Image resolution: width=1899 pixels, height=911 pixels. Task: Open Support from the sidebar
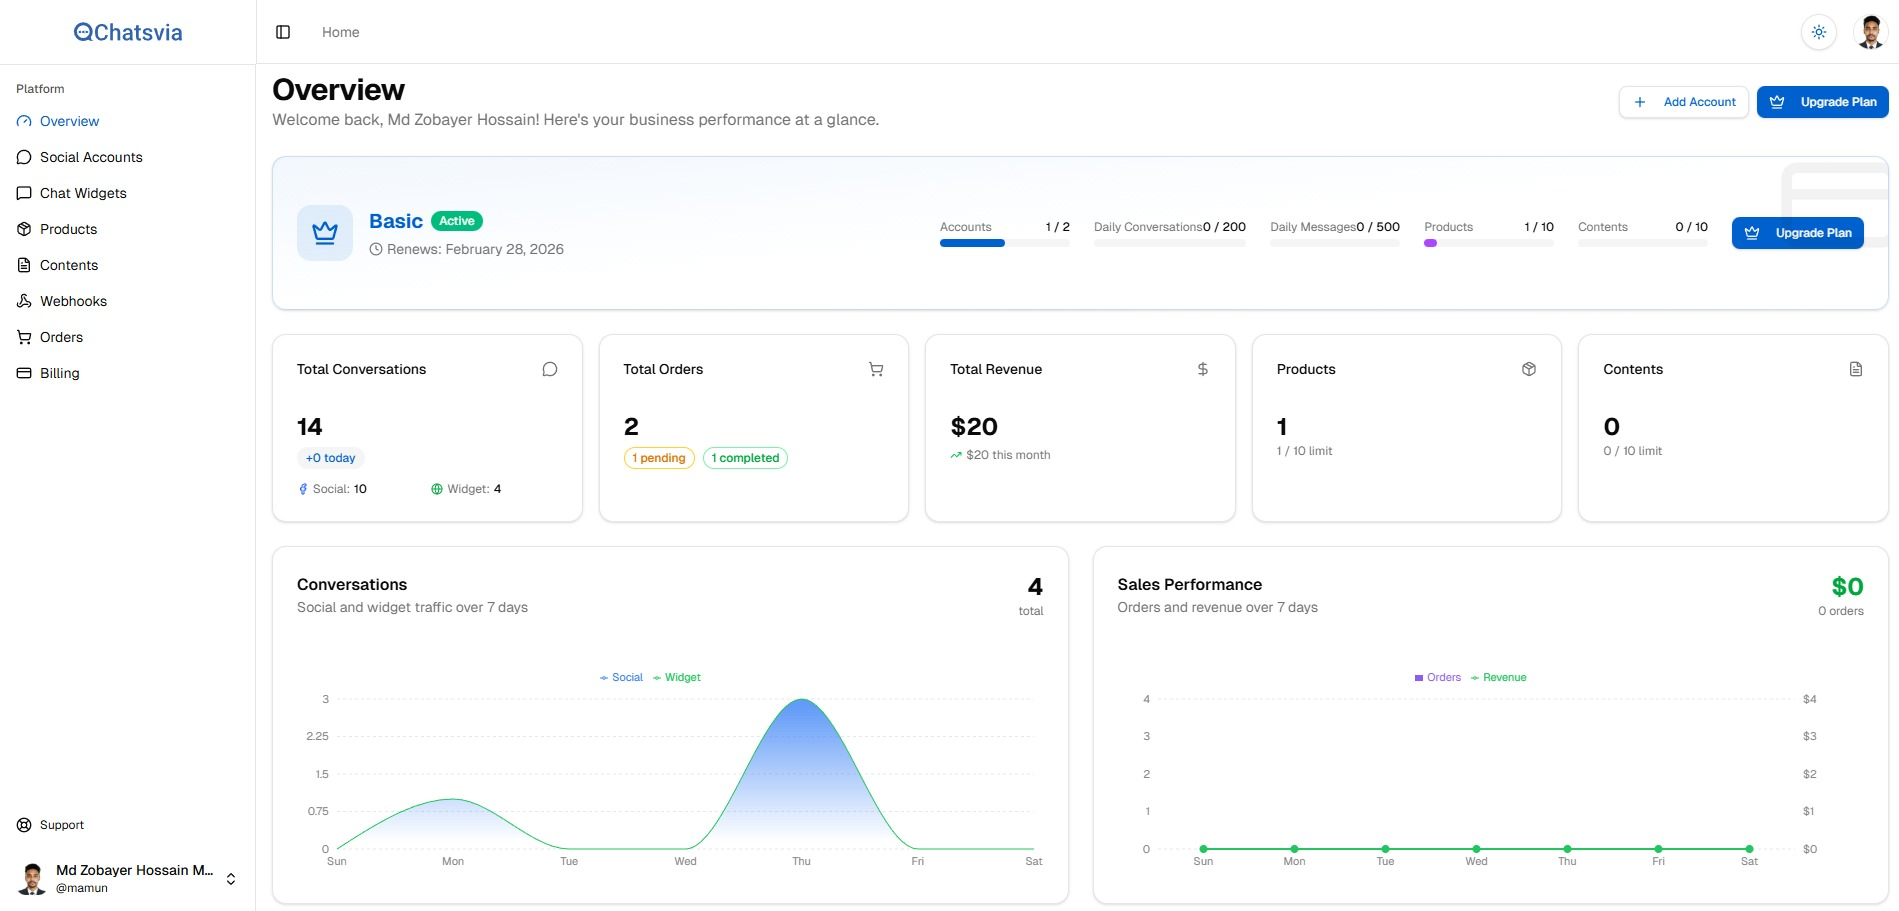click(61, 825)
